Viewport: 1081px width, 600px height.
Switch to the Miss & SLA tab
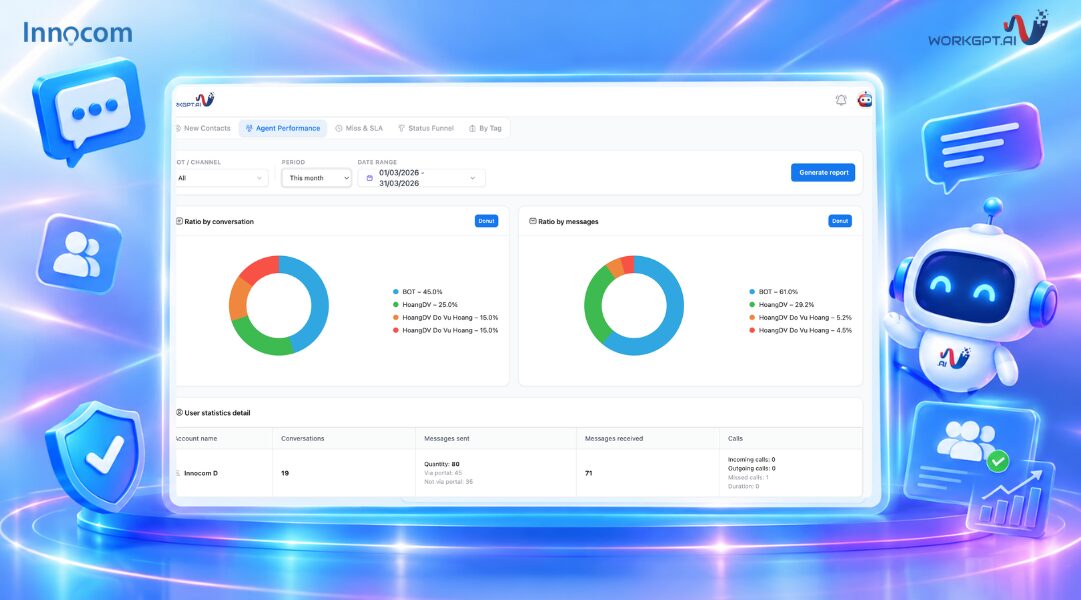point(359,128)
